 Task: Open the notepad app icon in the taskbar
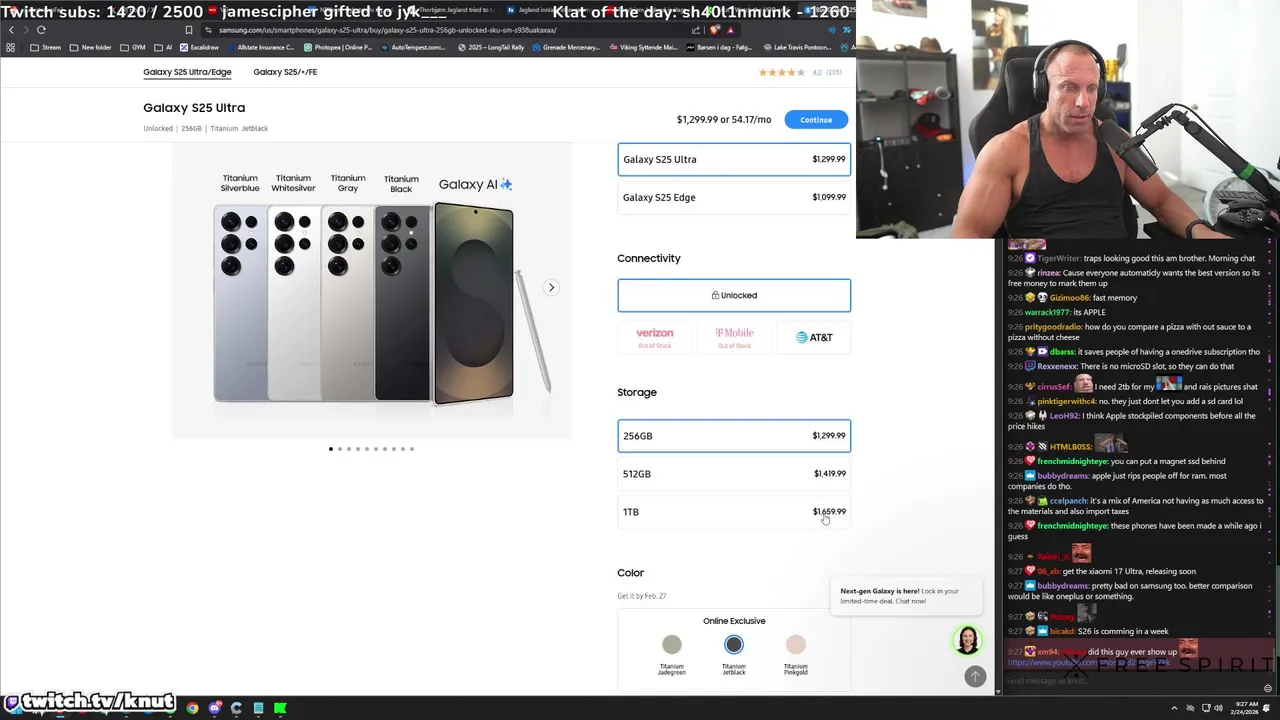pyautogui.click(x=258, y=708)
